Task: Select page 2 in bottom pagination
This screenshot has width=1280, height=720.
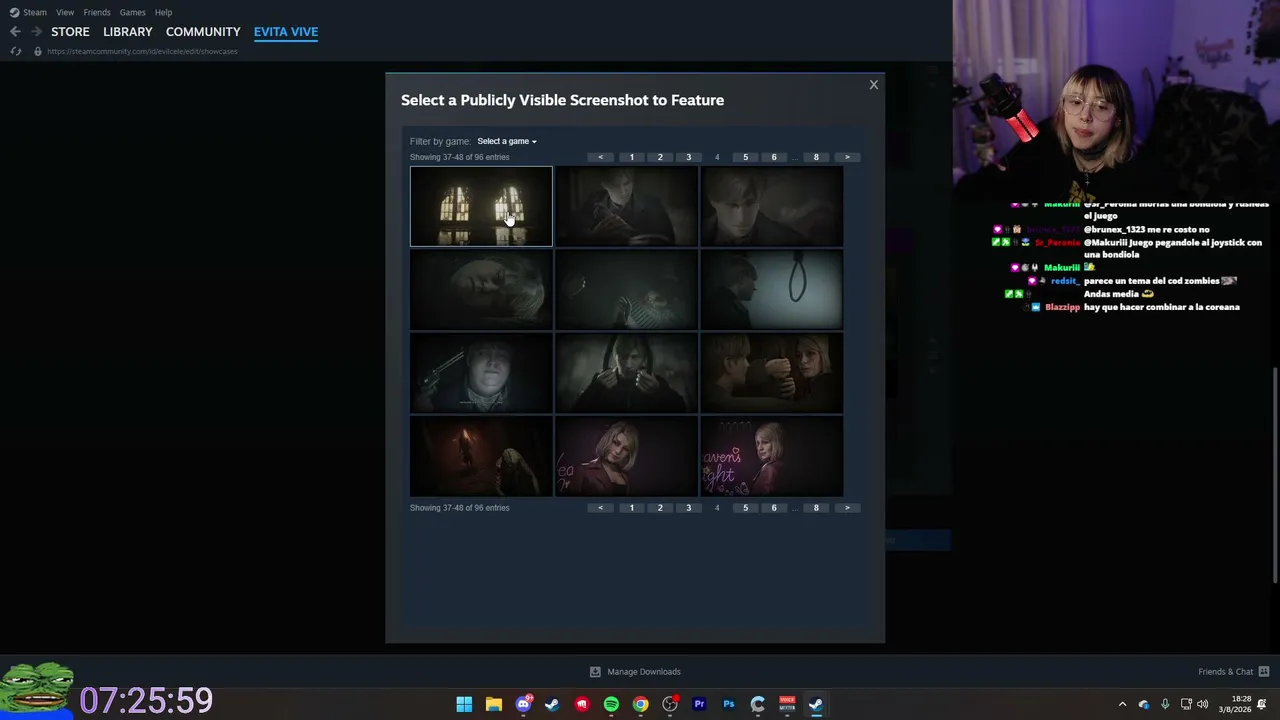Action: tap(660, 508)
